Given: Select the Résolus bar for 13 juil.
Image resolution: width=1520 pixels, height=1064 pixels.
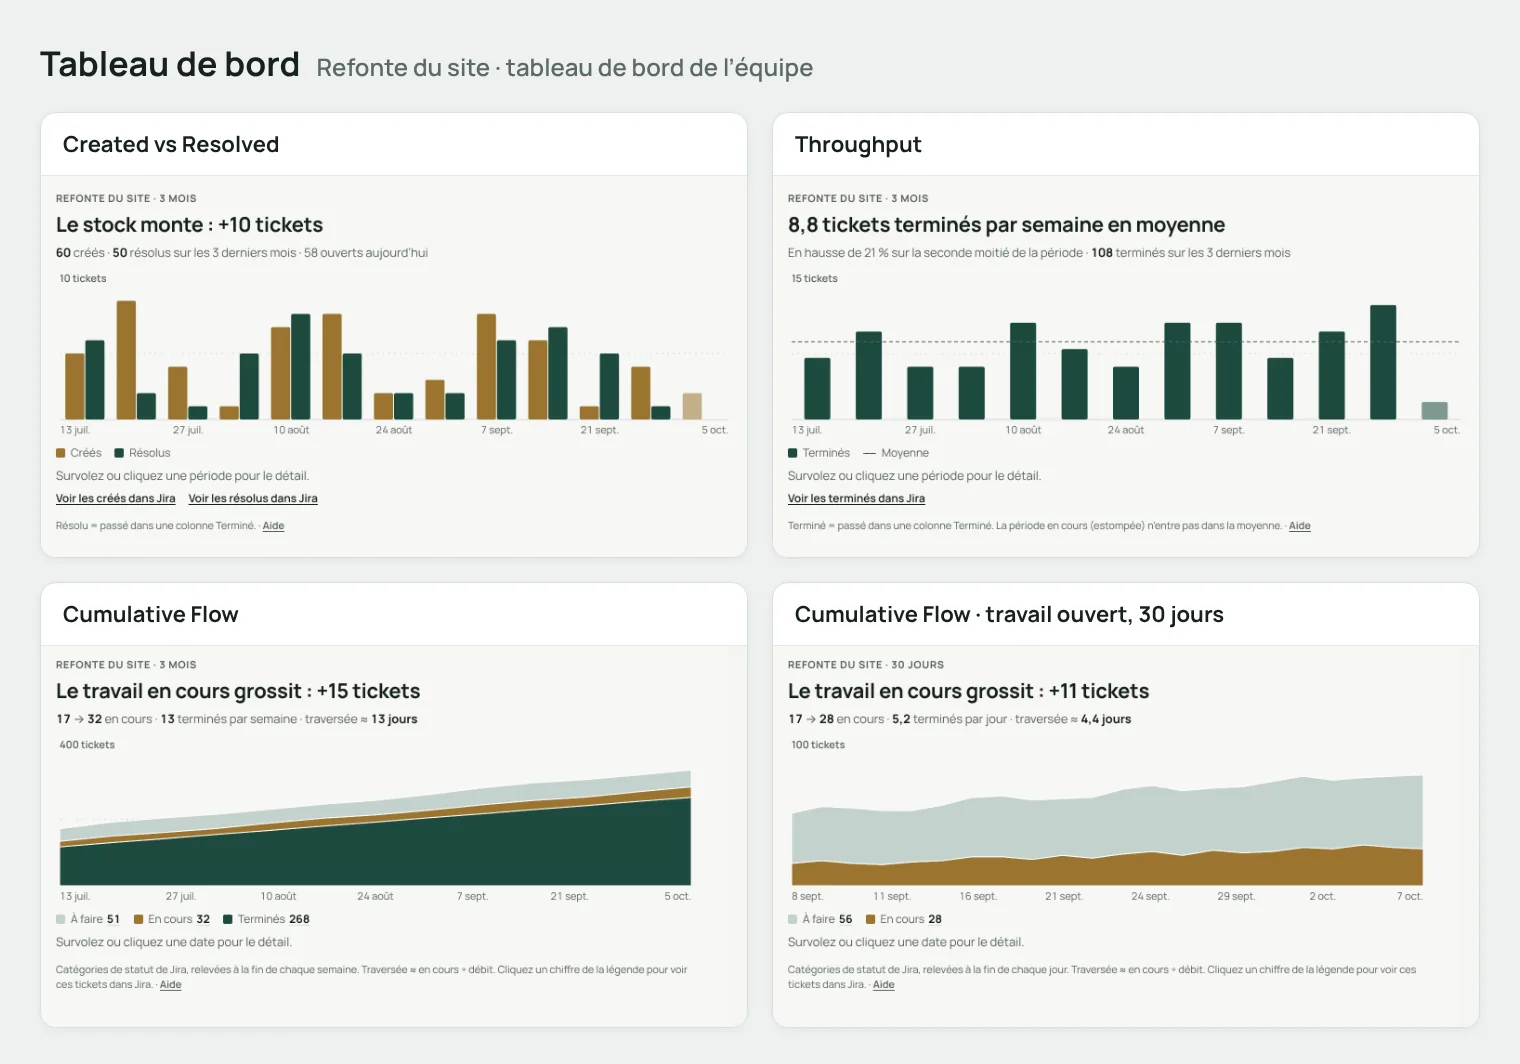Looking at the screenshot, I should [95, 380].
